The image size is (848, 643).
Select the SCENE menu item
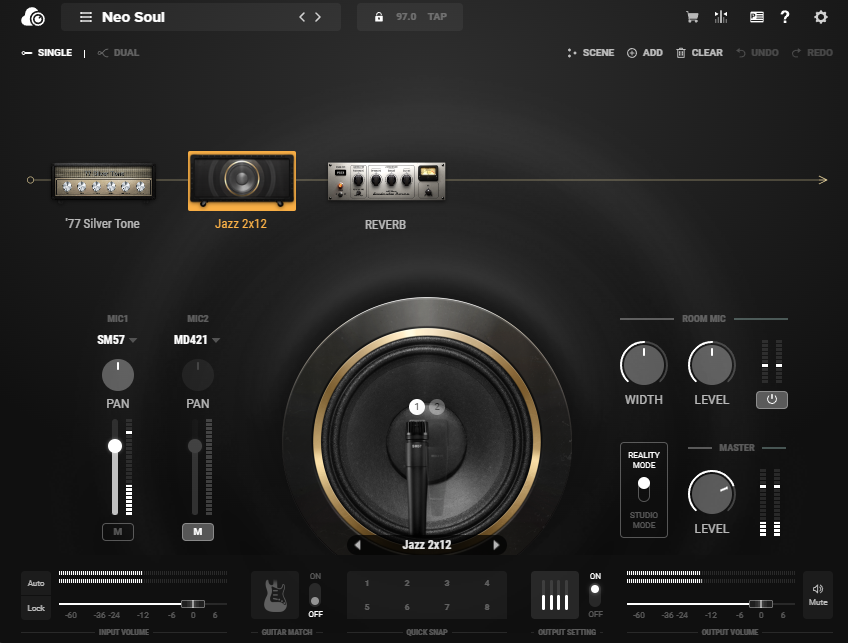[x=591, y=53]
